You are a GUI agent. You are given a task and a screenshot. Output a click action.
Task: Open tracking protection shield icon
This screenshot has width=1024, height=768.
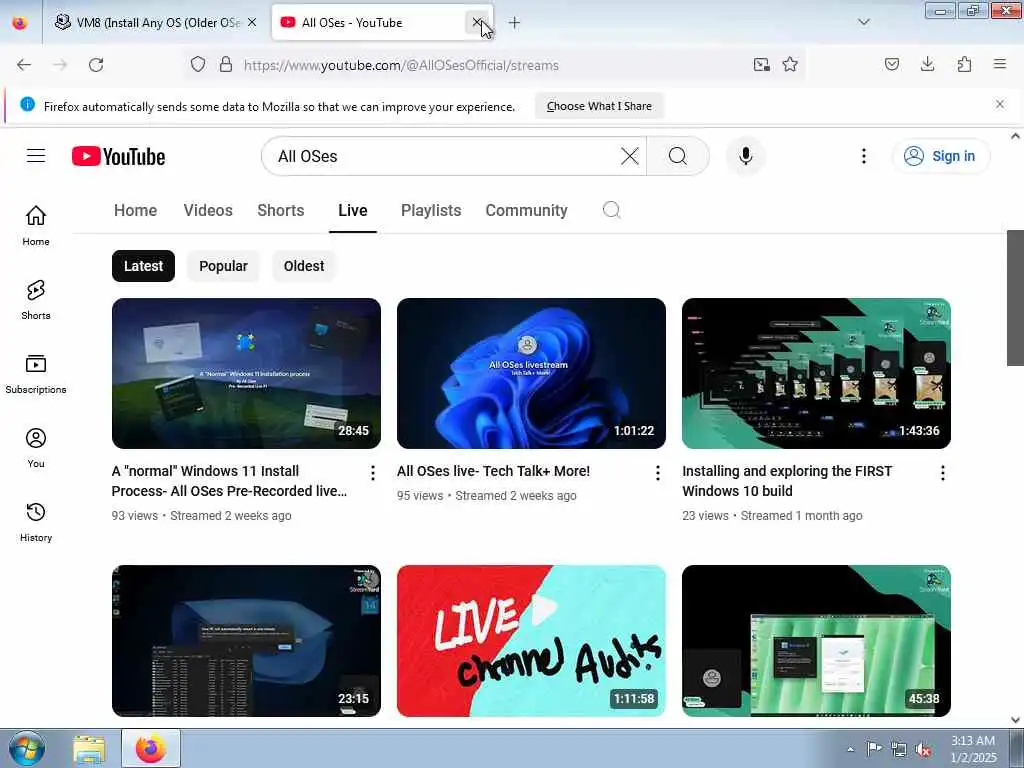pyautogui.click(x=198, y=65)
